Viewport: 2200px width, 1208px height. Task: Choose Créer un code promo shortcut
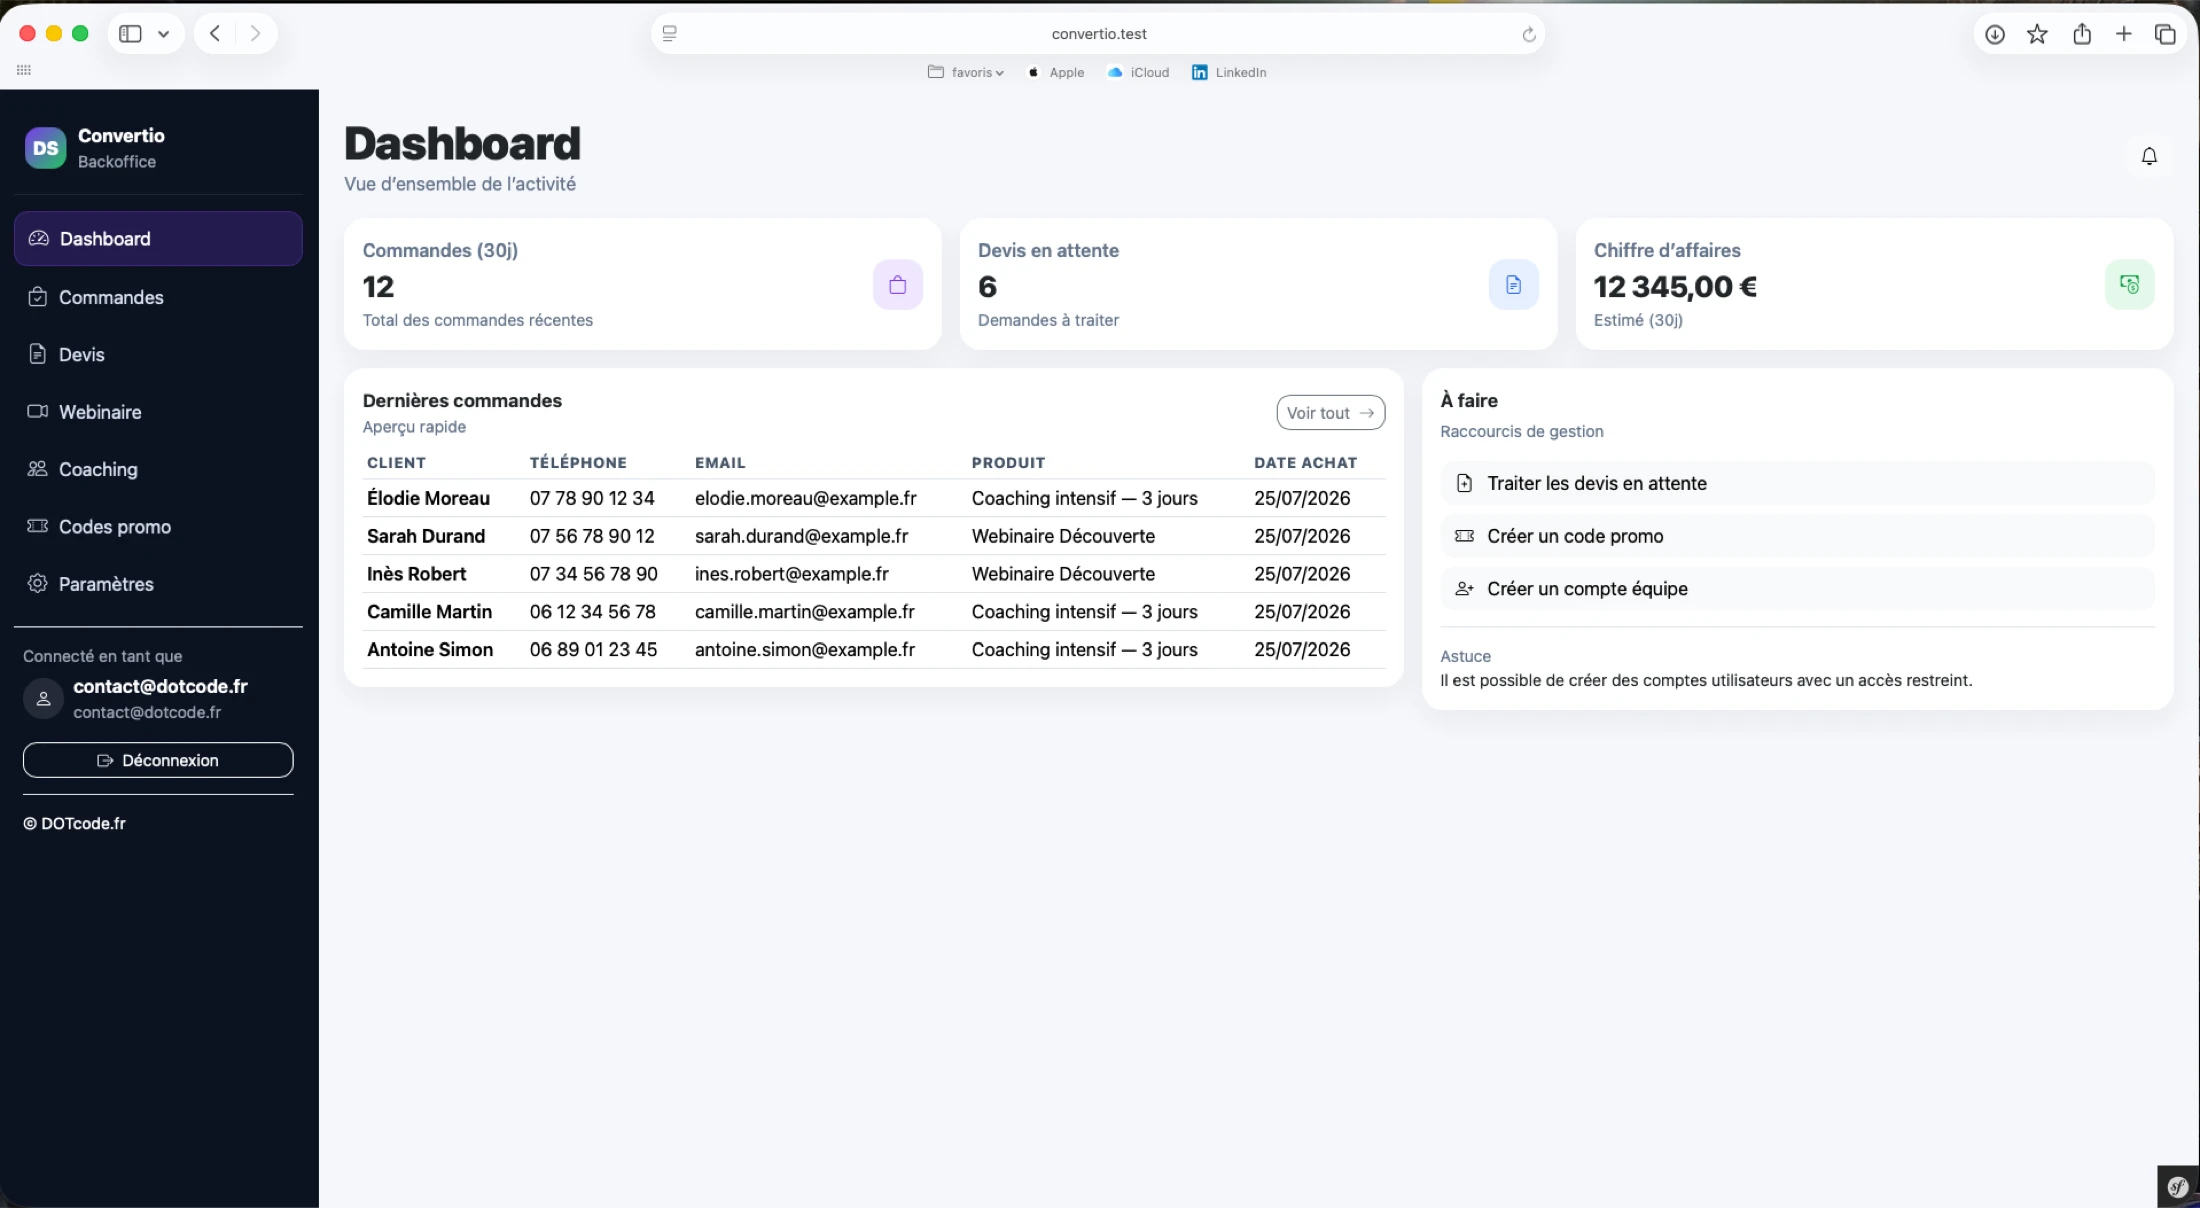[x=1797, y=536]
